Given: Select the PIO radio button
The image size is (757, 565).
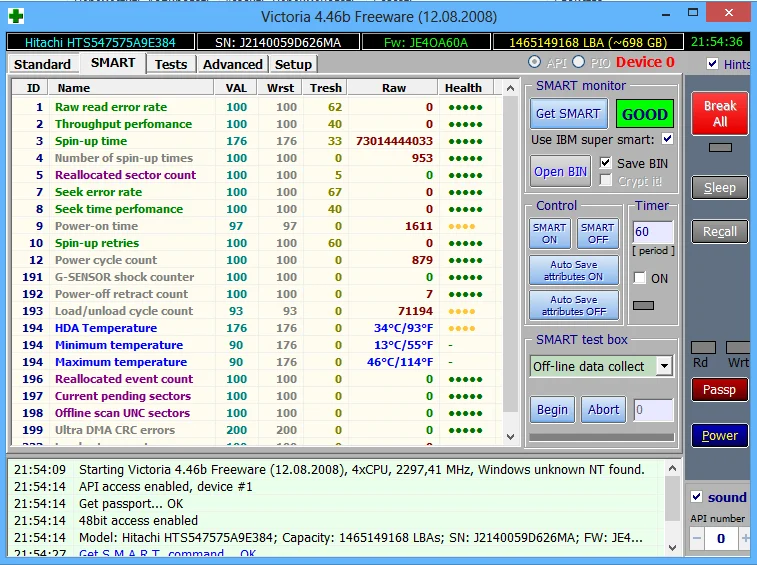Looking at the screenshot, I should (578, 62).
